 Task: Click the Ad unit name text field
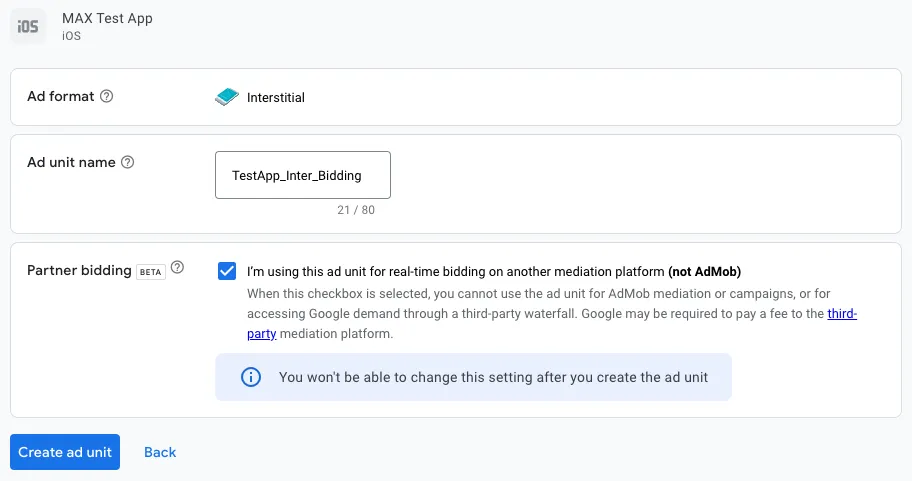[303, 175]
